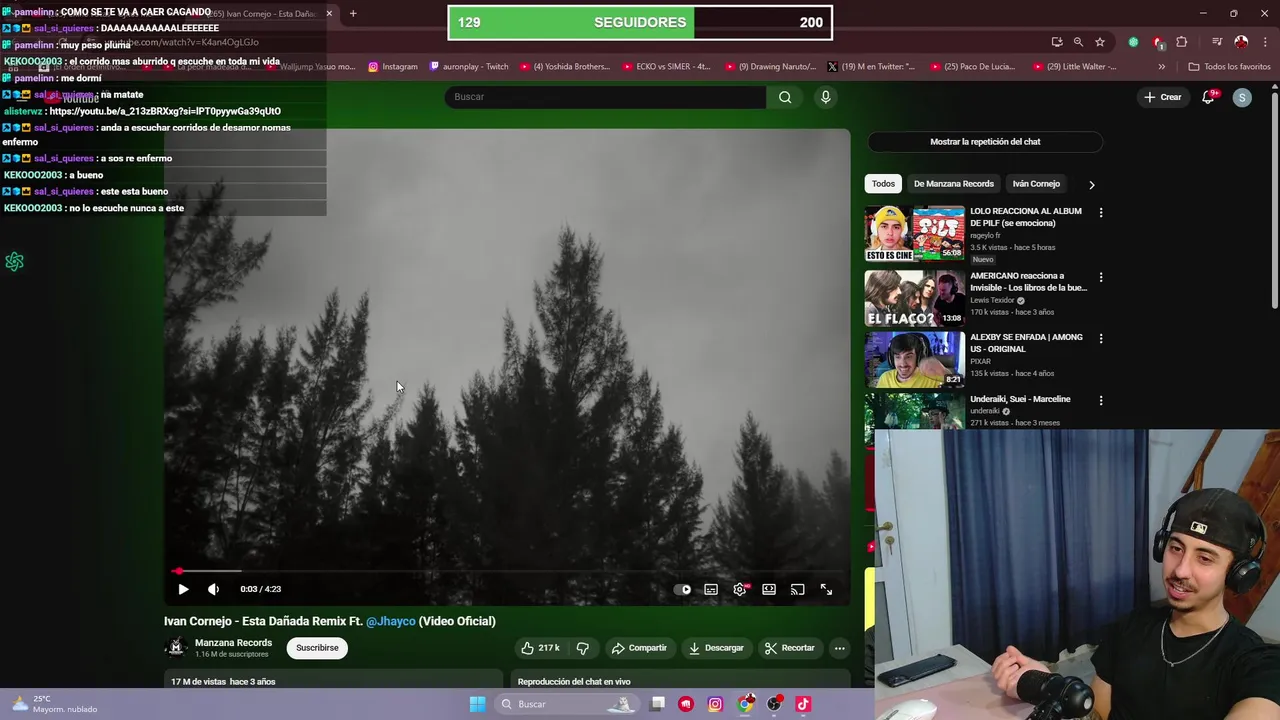Subscribe with the Suscribirse button

pos(317,648)
